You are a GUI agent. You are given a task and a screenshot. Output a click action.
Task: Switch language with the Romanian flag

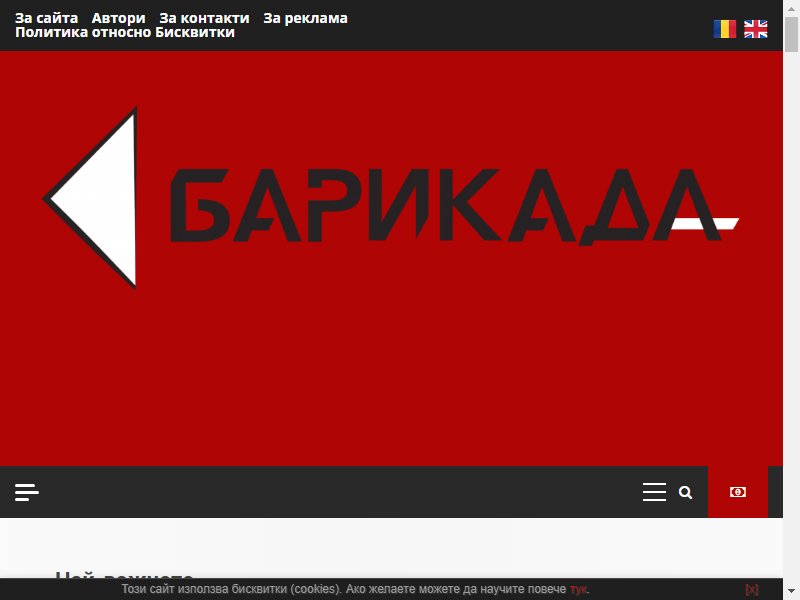pos(724,29)
